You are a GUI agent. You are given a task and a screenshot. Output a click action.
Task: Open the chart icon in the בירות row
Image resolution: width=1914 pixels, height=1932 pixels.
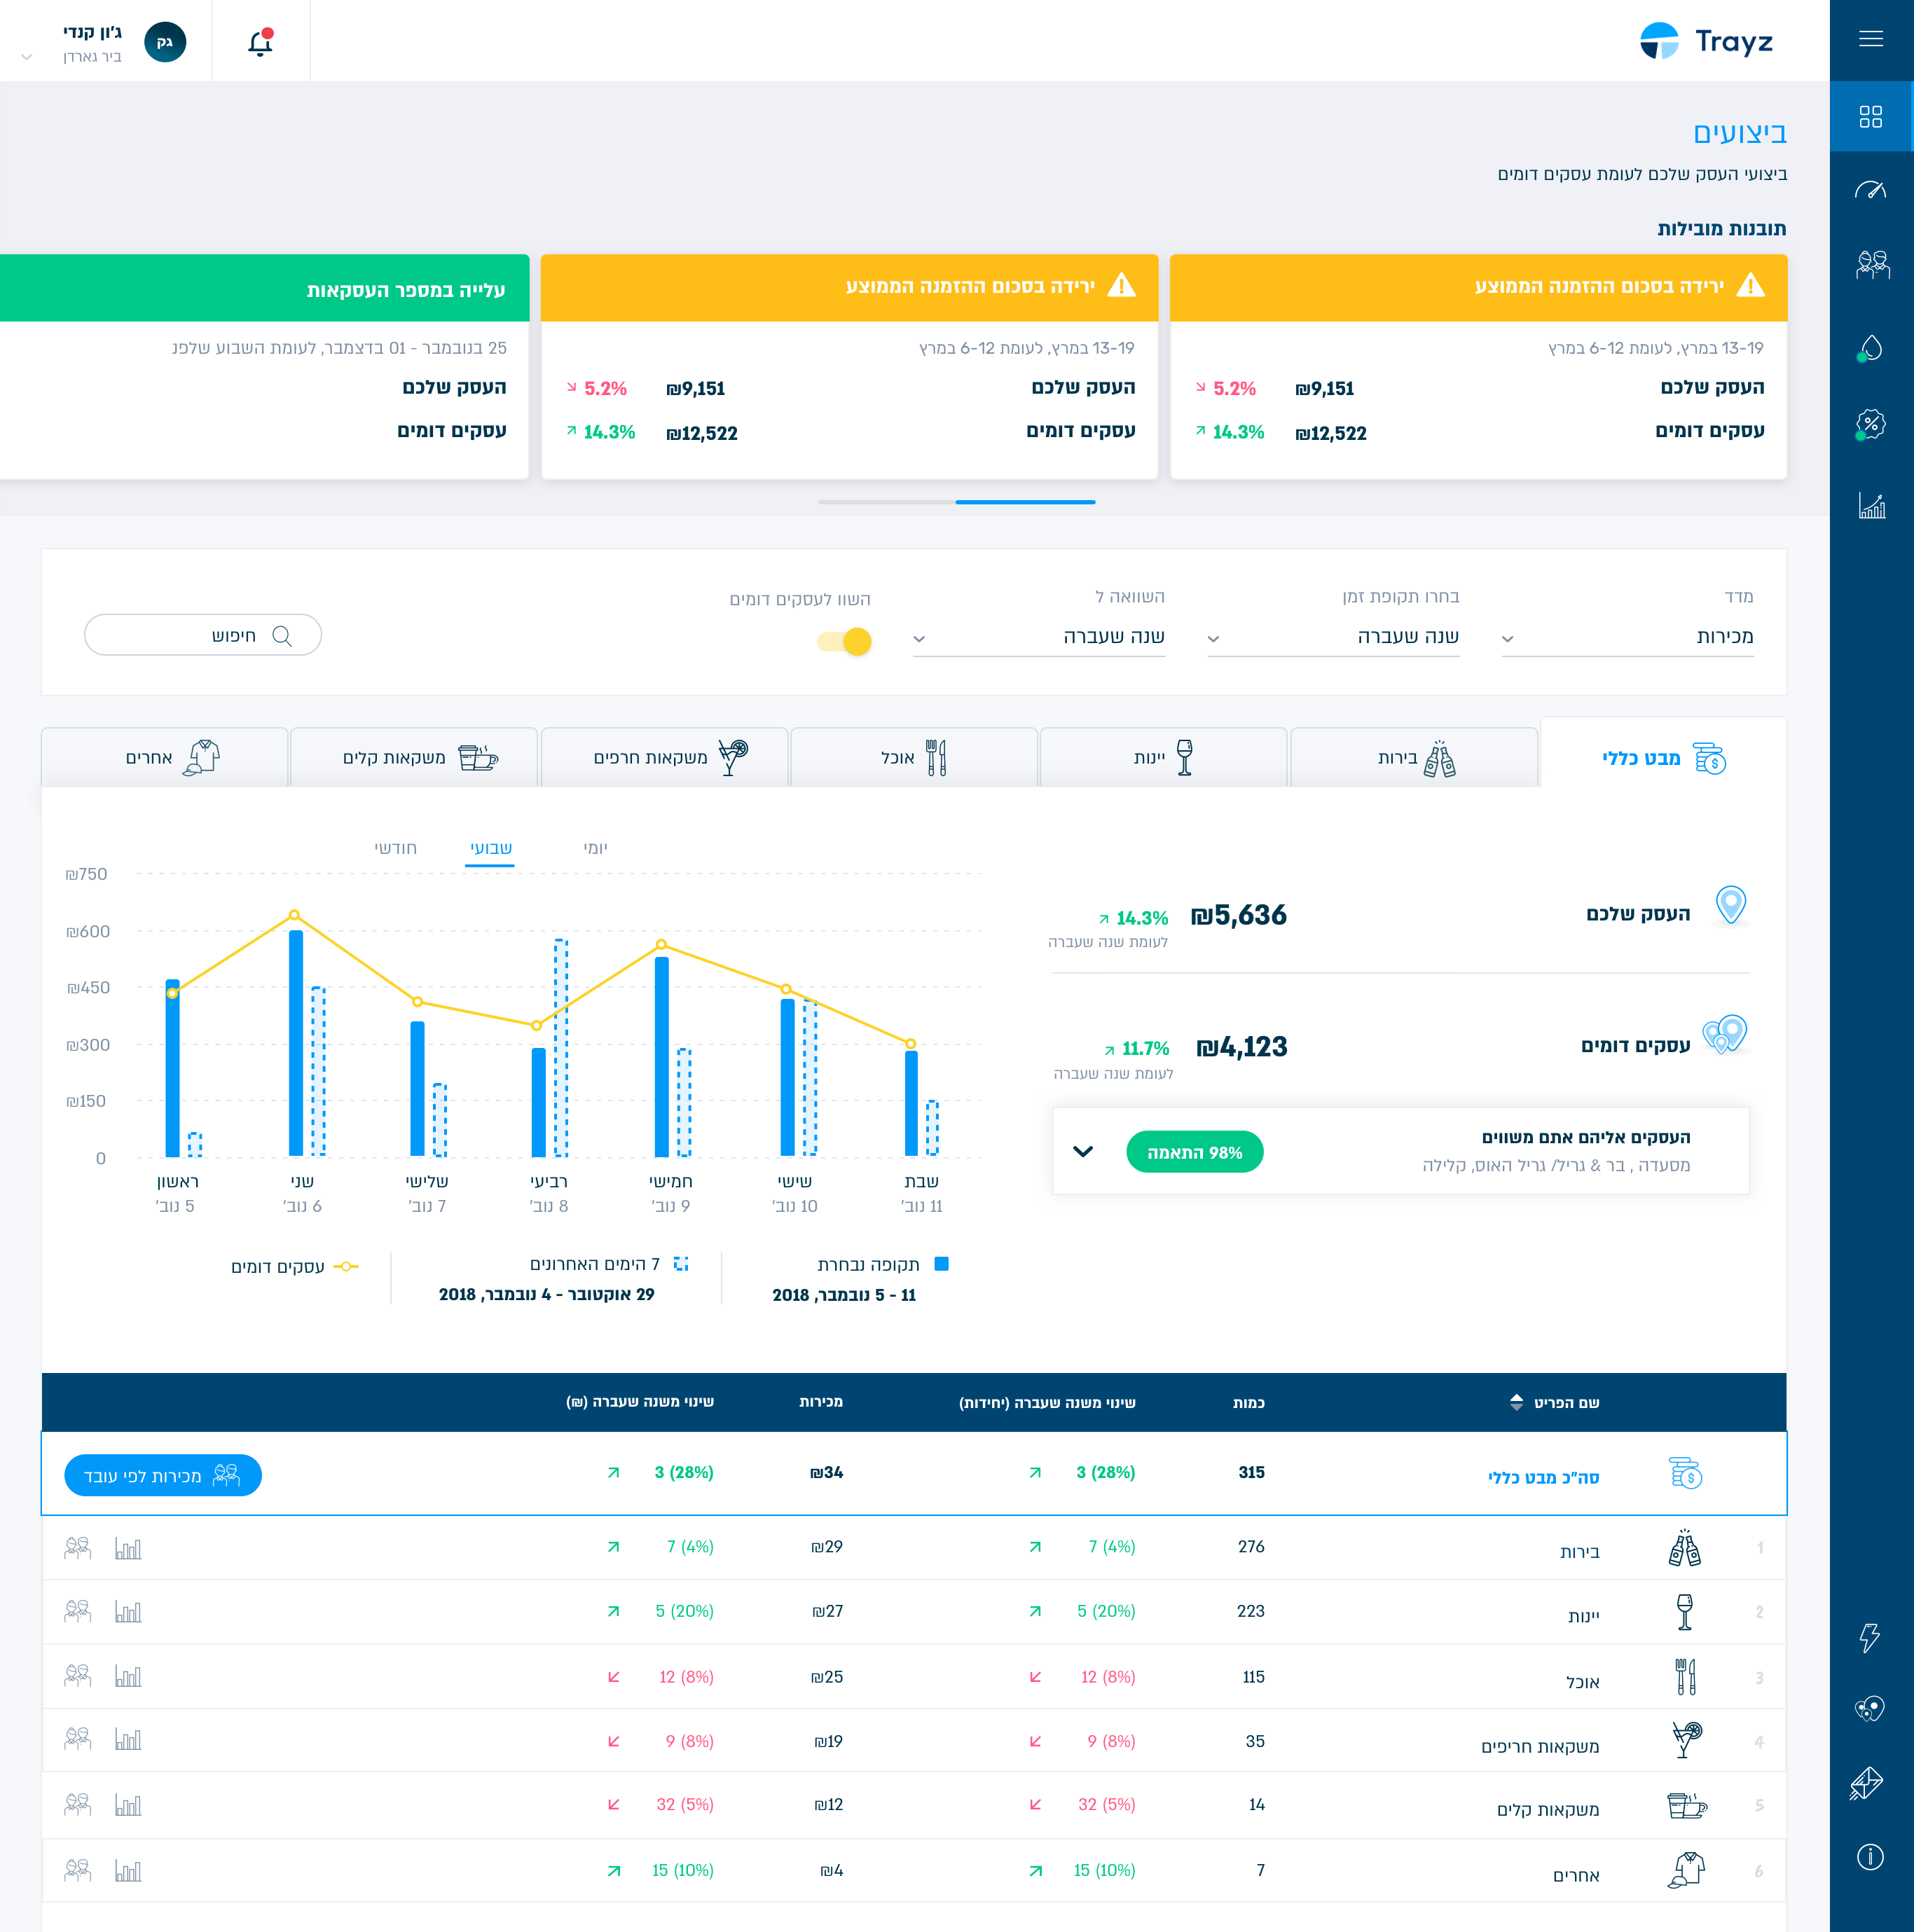click(x=128, y=1548)
